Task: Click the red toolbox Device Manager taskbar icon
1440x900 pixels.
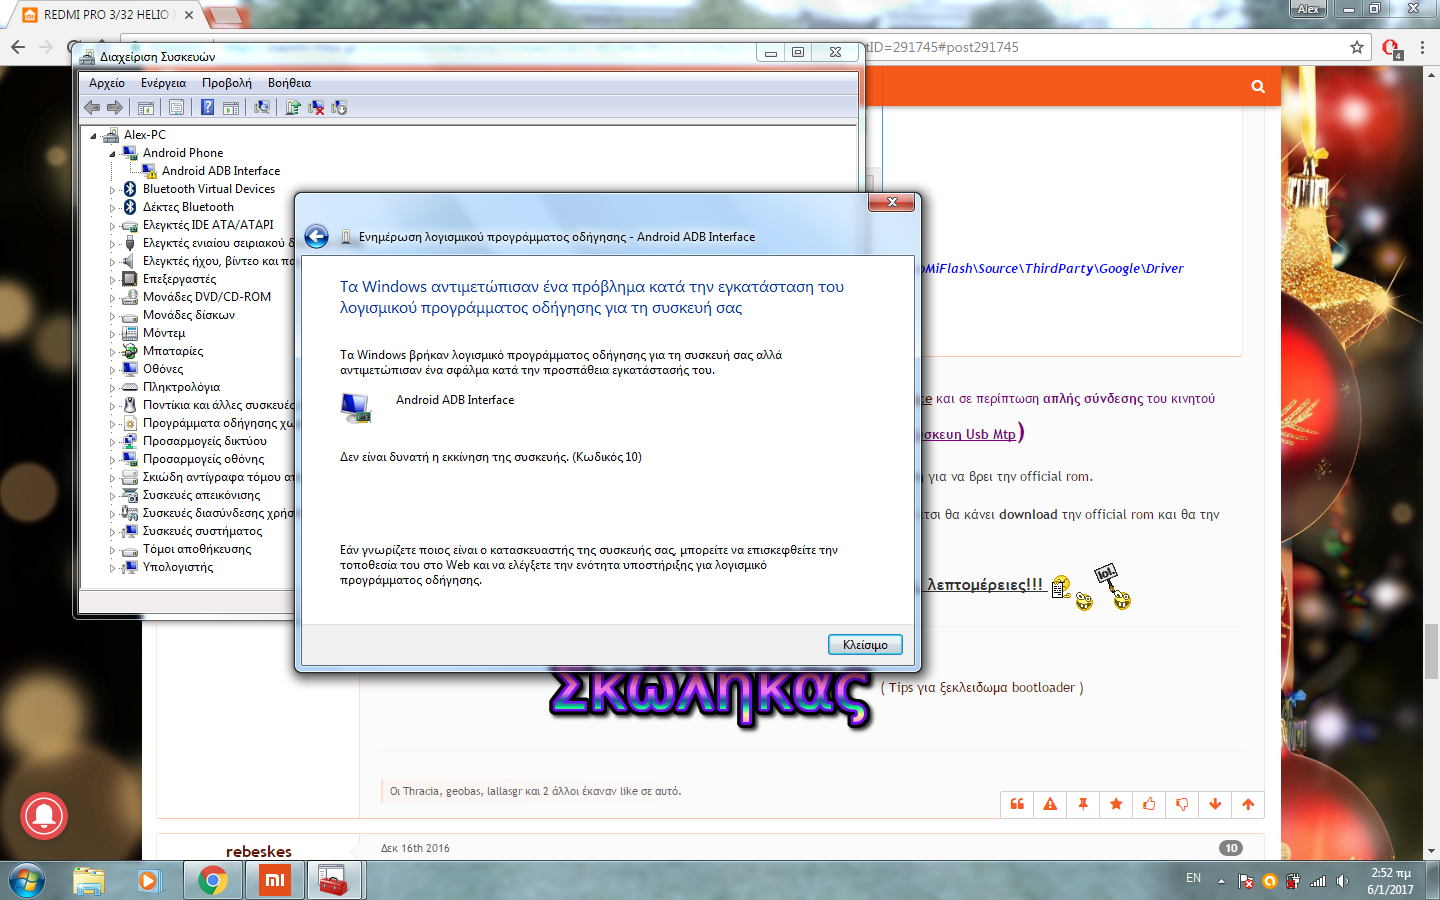Action: [x=333, y=881]
